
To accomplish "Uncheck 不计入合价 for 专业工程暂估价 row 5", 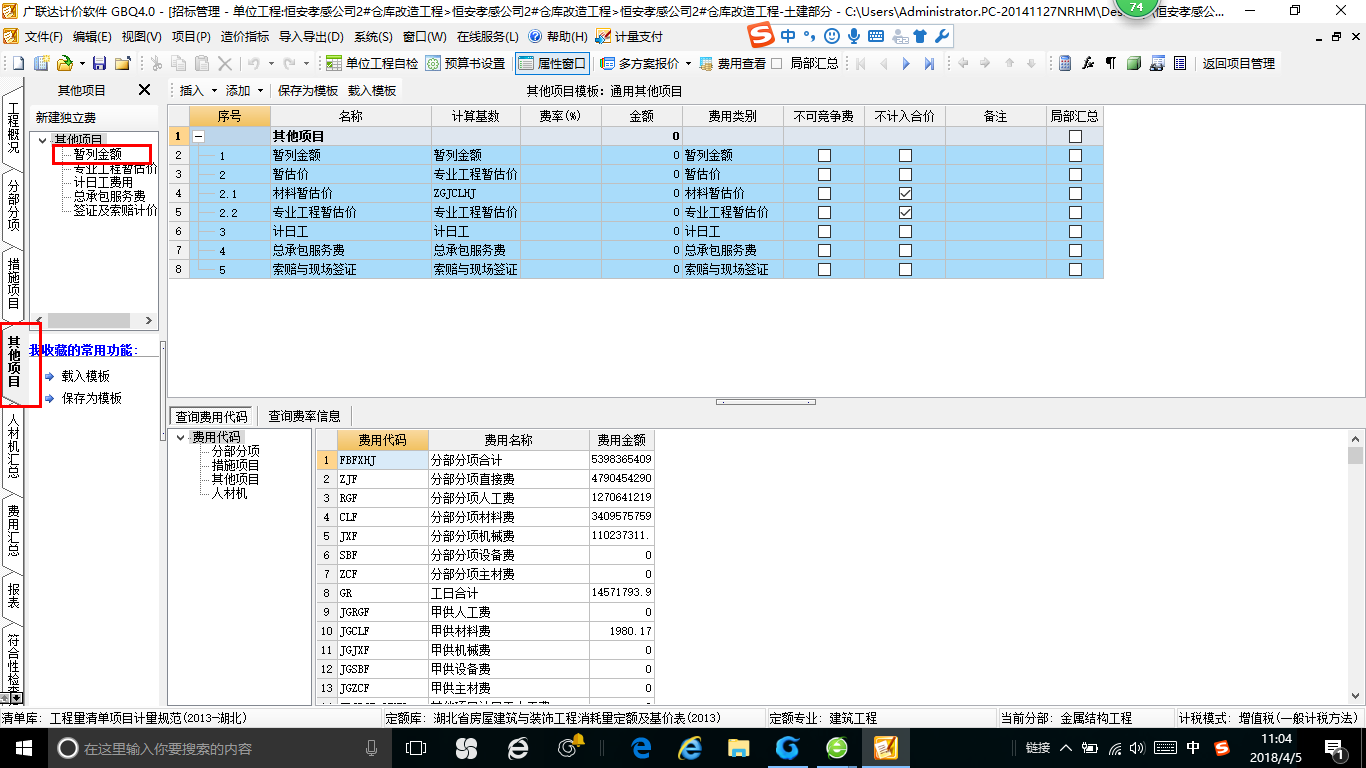I will (905, 212).
